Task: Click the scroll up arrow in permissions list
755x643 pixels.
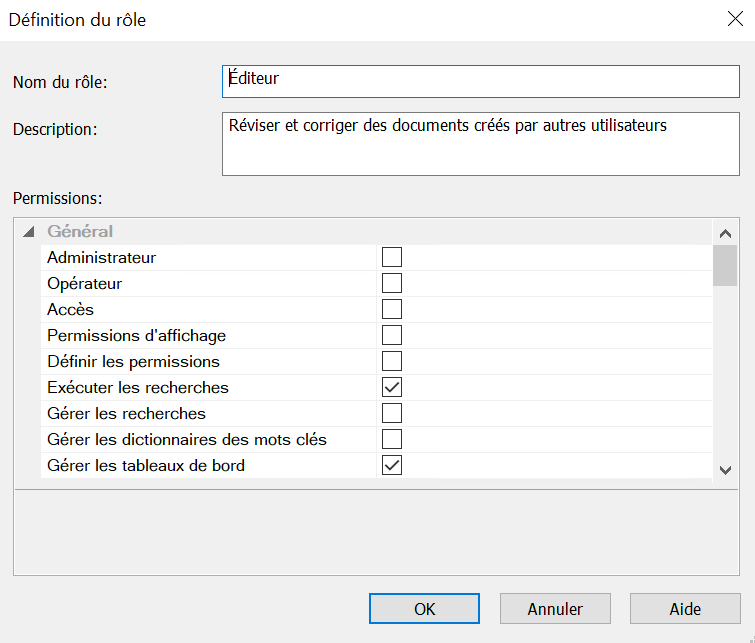Action: pyautogui.click(x=725, y=234)
